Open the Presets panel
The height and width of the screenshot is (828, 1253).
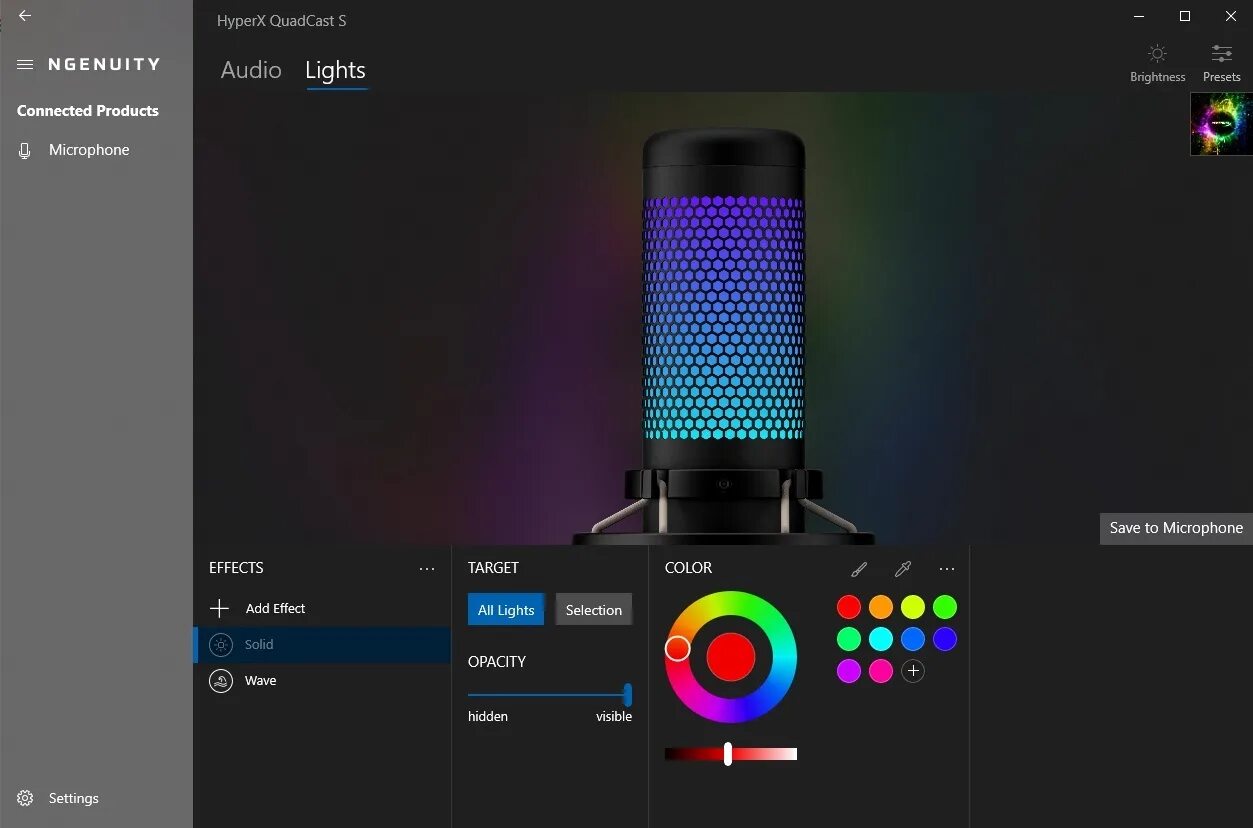(x=1221, y=63)
